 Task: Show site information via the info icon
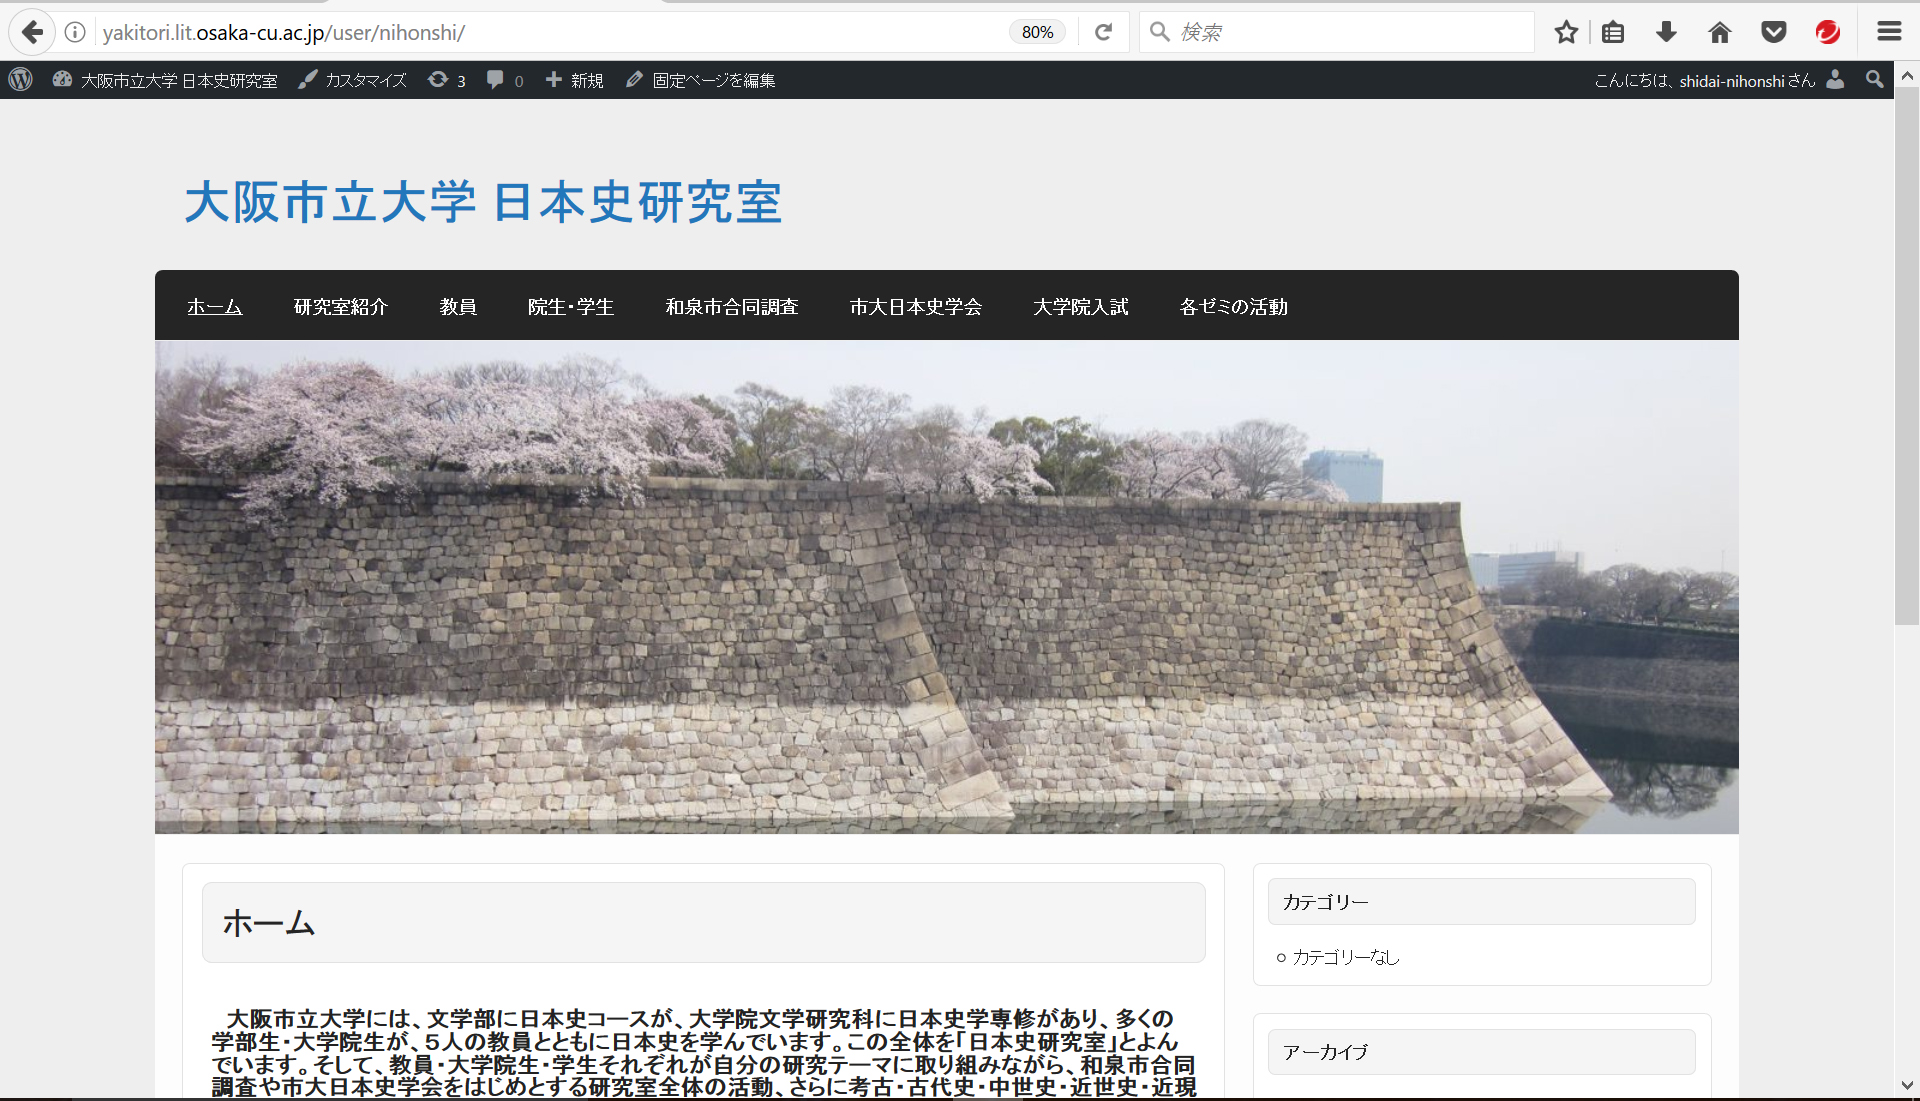75,32
